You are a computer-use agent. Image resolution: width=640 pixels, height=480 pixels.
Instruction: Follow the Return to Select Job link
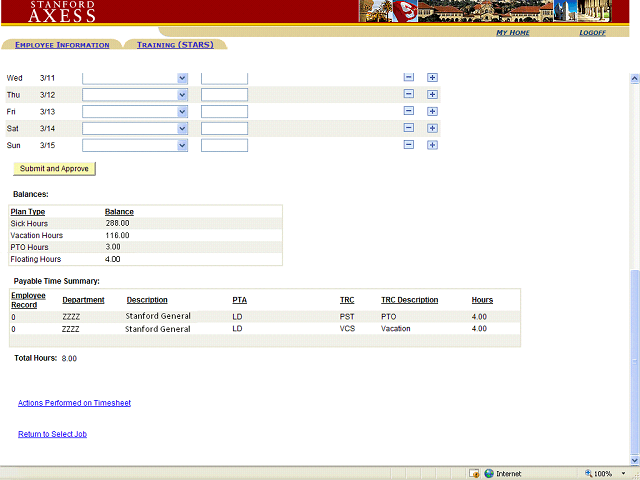(58, 434)
